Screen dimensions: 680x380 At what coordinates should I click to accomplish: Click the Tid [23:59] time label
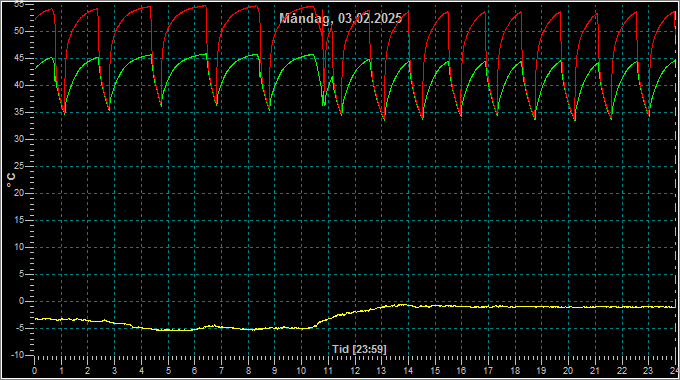[359, 349]
